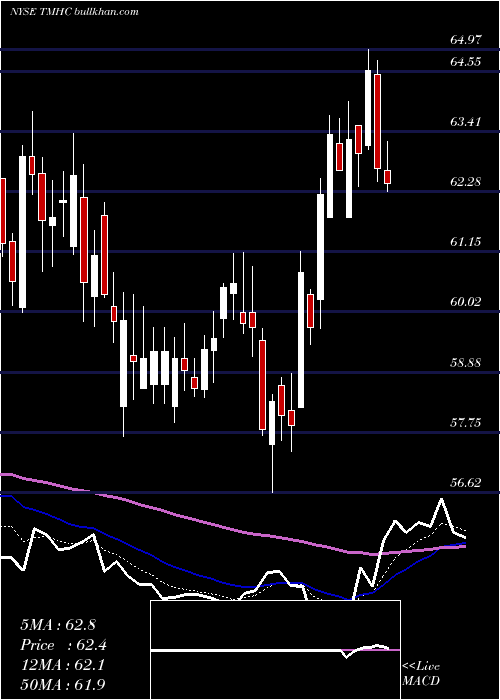Click the 50MA : 61.9 value
Screen dimensions: 500x700
(x=63, y=685)
